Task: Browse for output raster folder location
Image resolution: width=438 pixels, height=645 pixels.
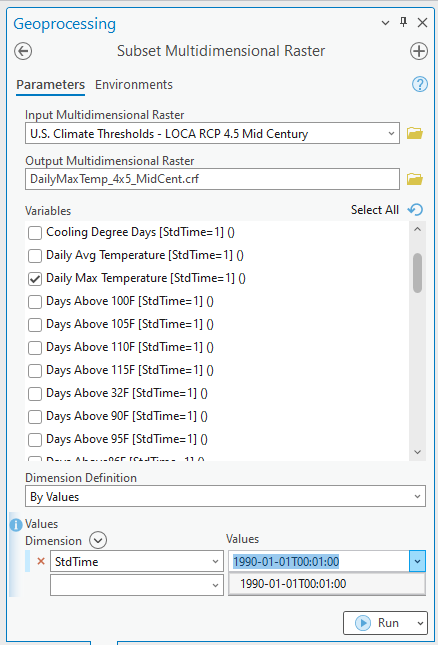Action: tap(415, 179)
